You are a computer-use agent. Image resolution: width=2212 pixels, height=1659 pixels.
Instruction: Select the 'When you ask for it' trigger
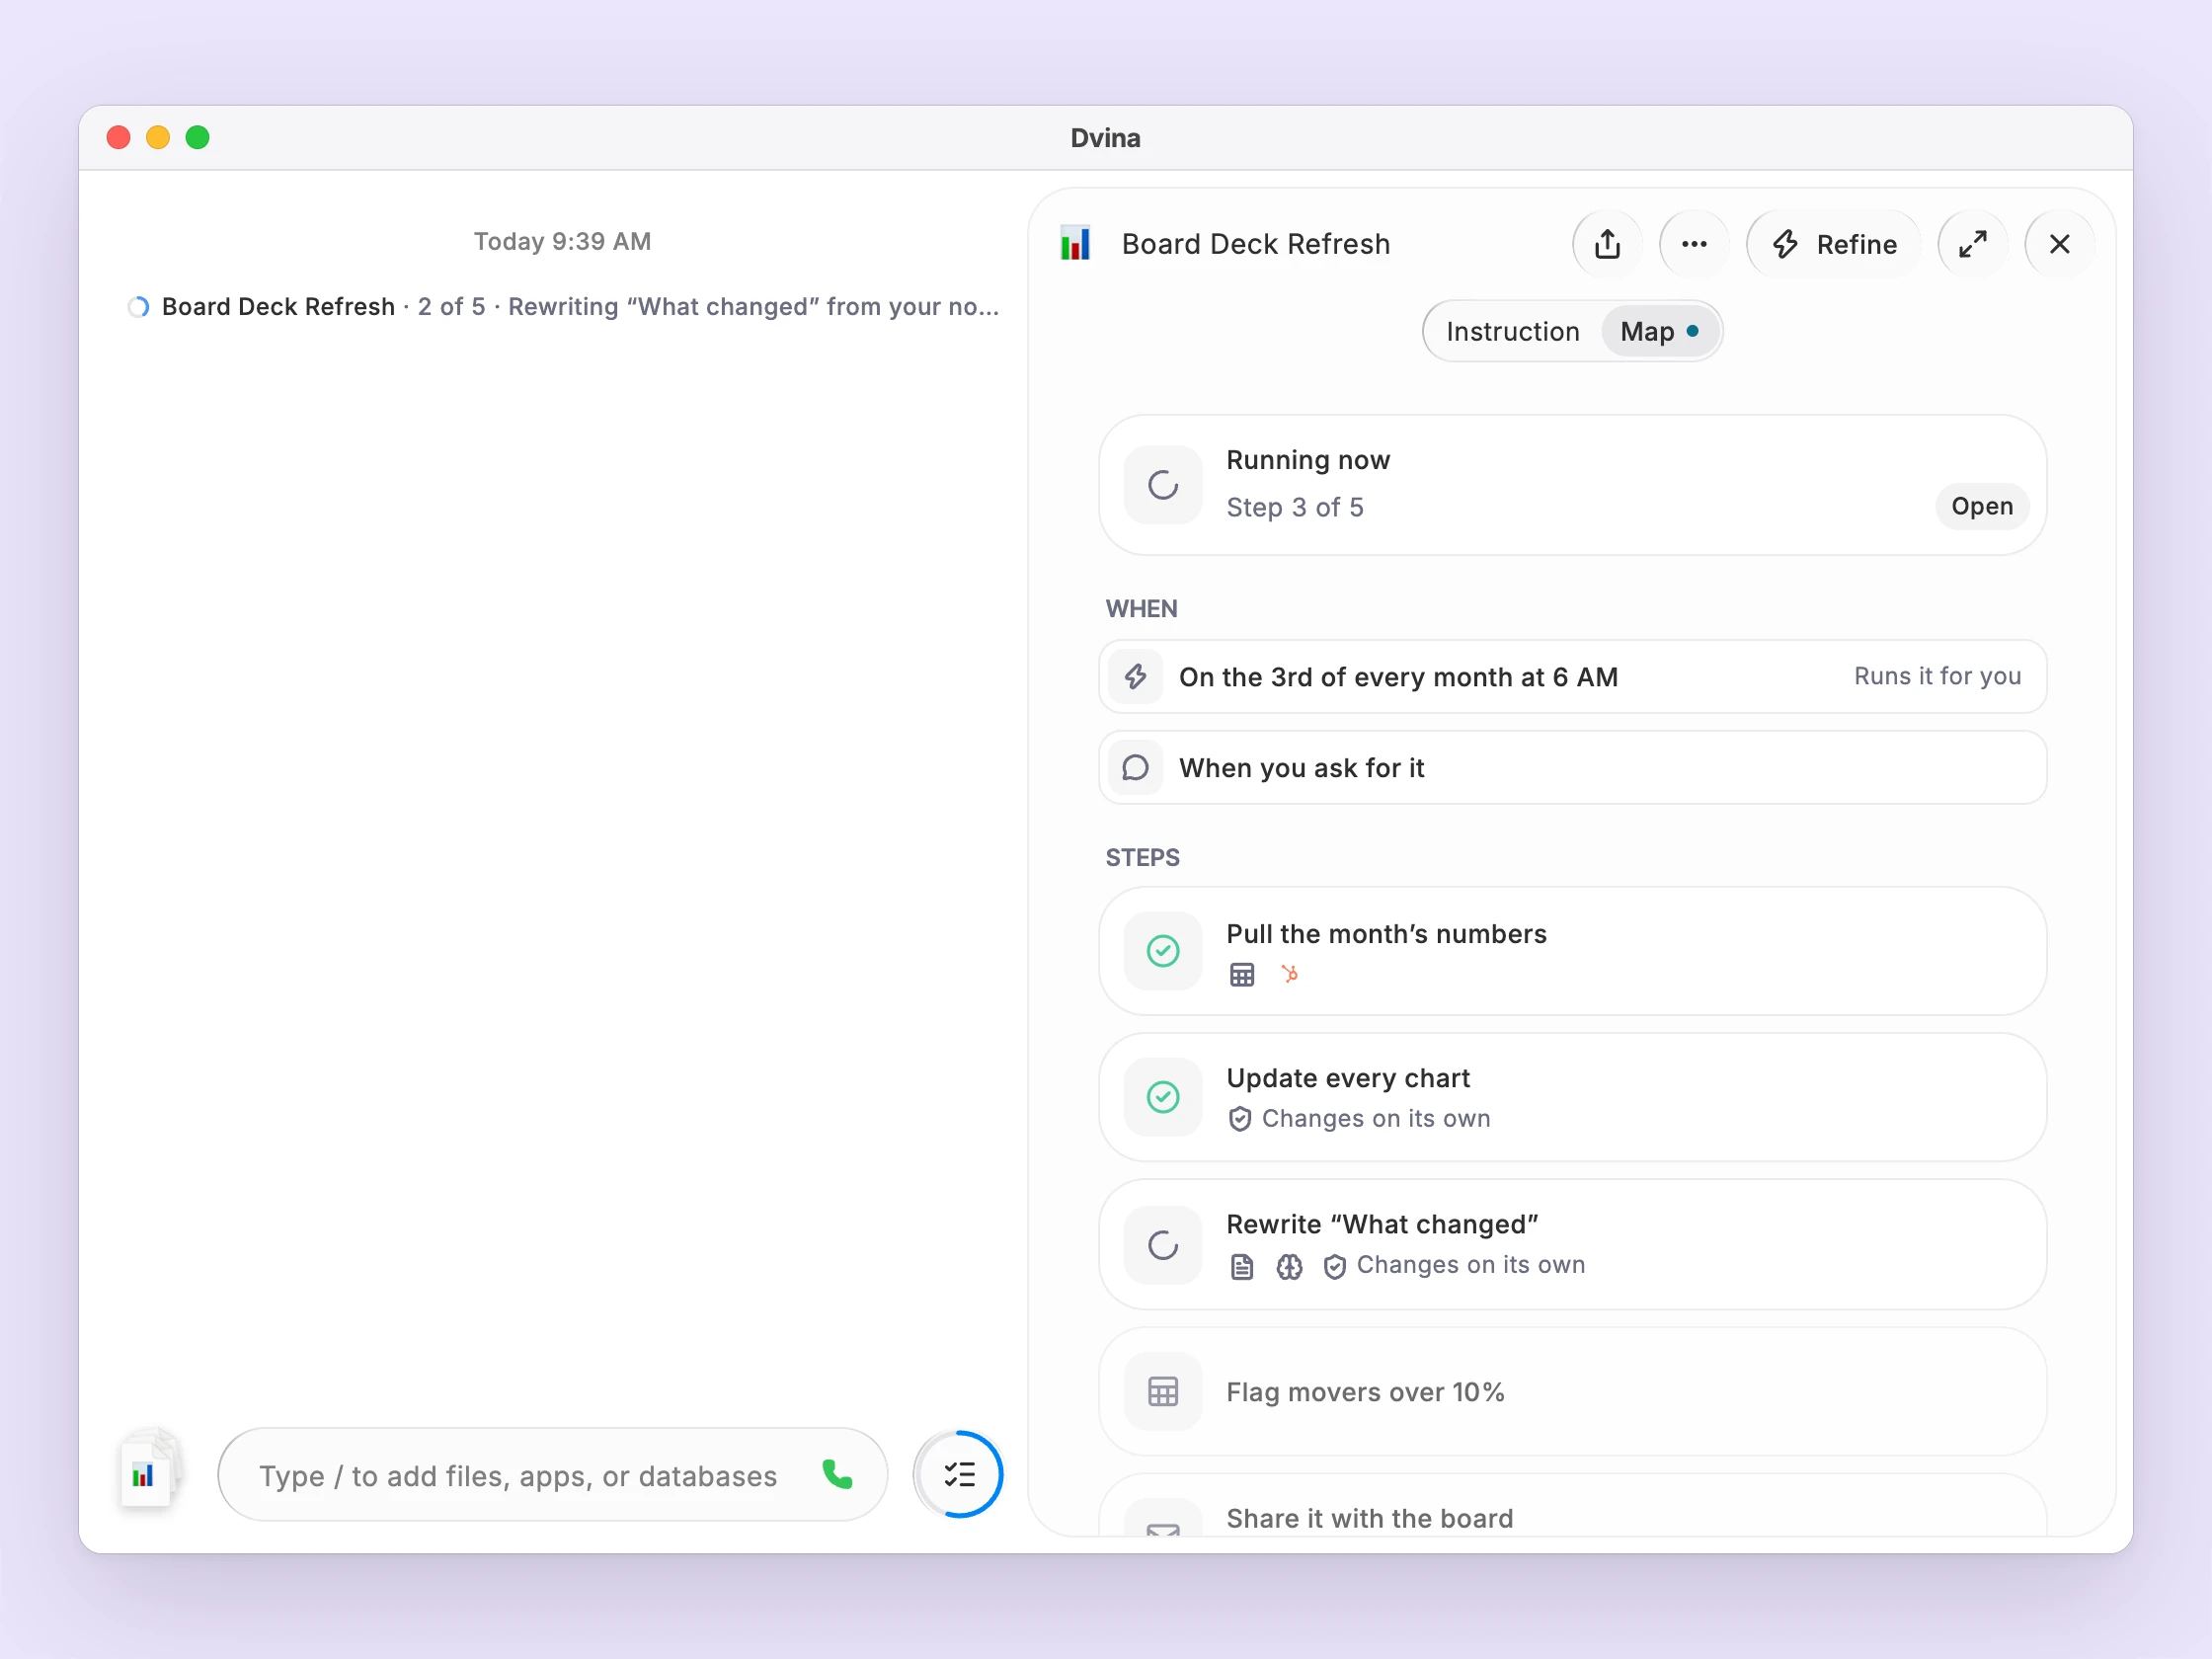(1572, 768)
